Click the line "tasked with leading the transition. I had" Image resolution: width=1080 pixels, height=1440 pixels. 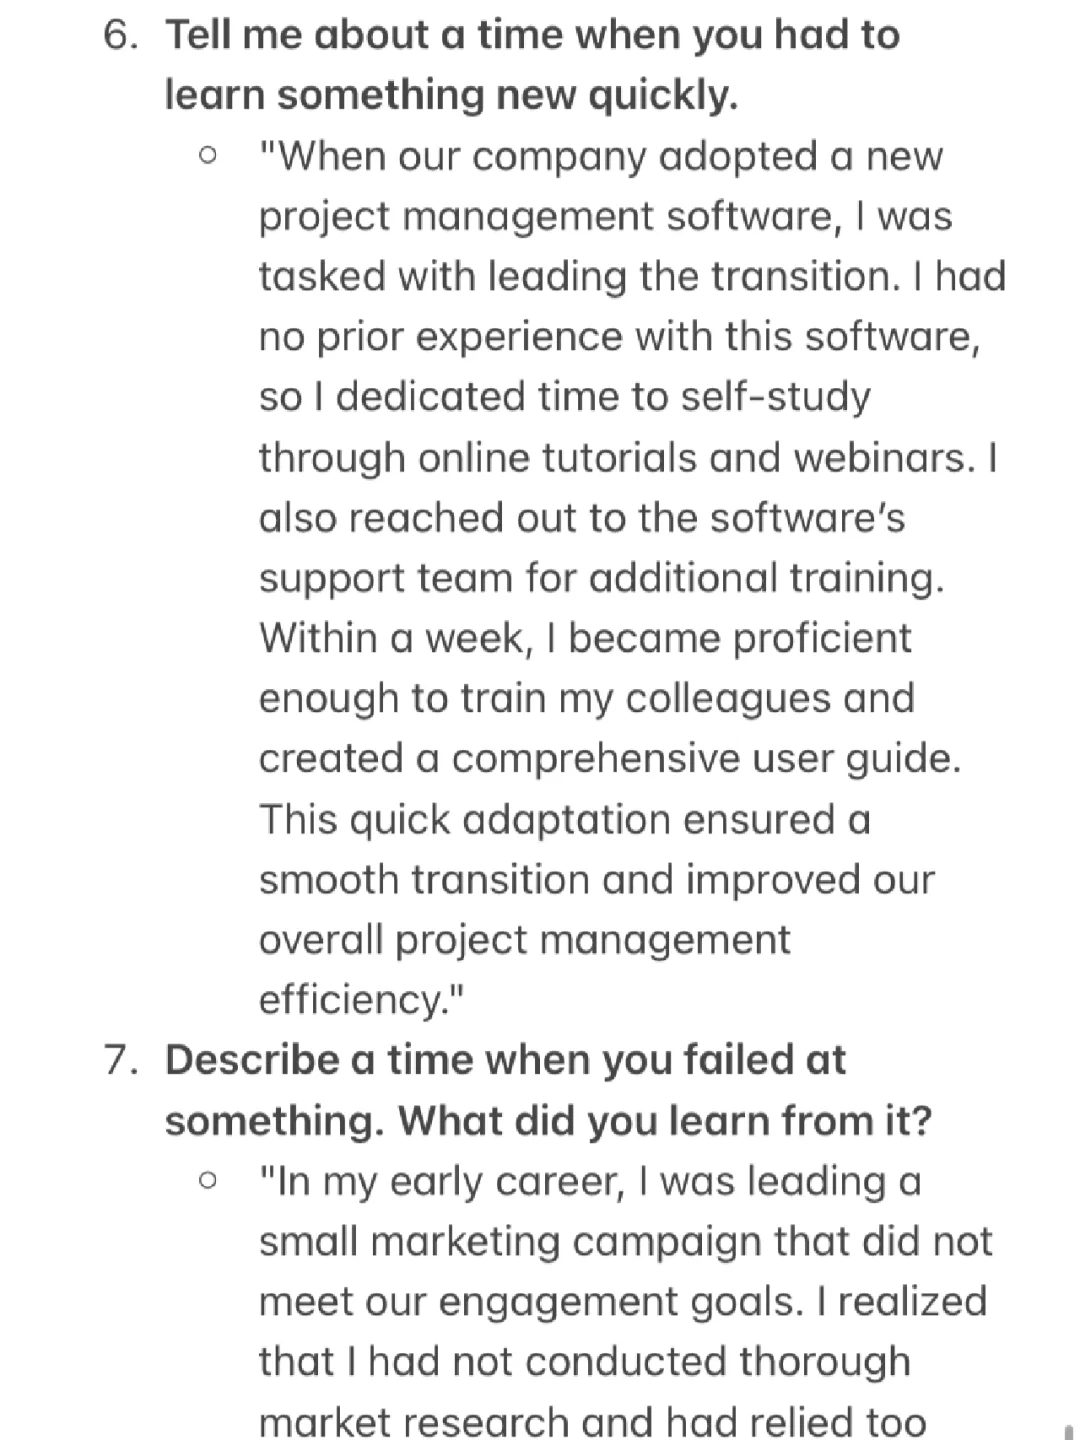(632, 277)
